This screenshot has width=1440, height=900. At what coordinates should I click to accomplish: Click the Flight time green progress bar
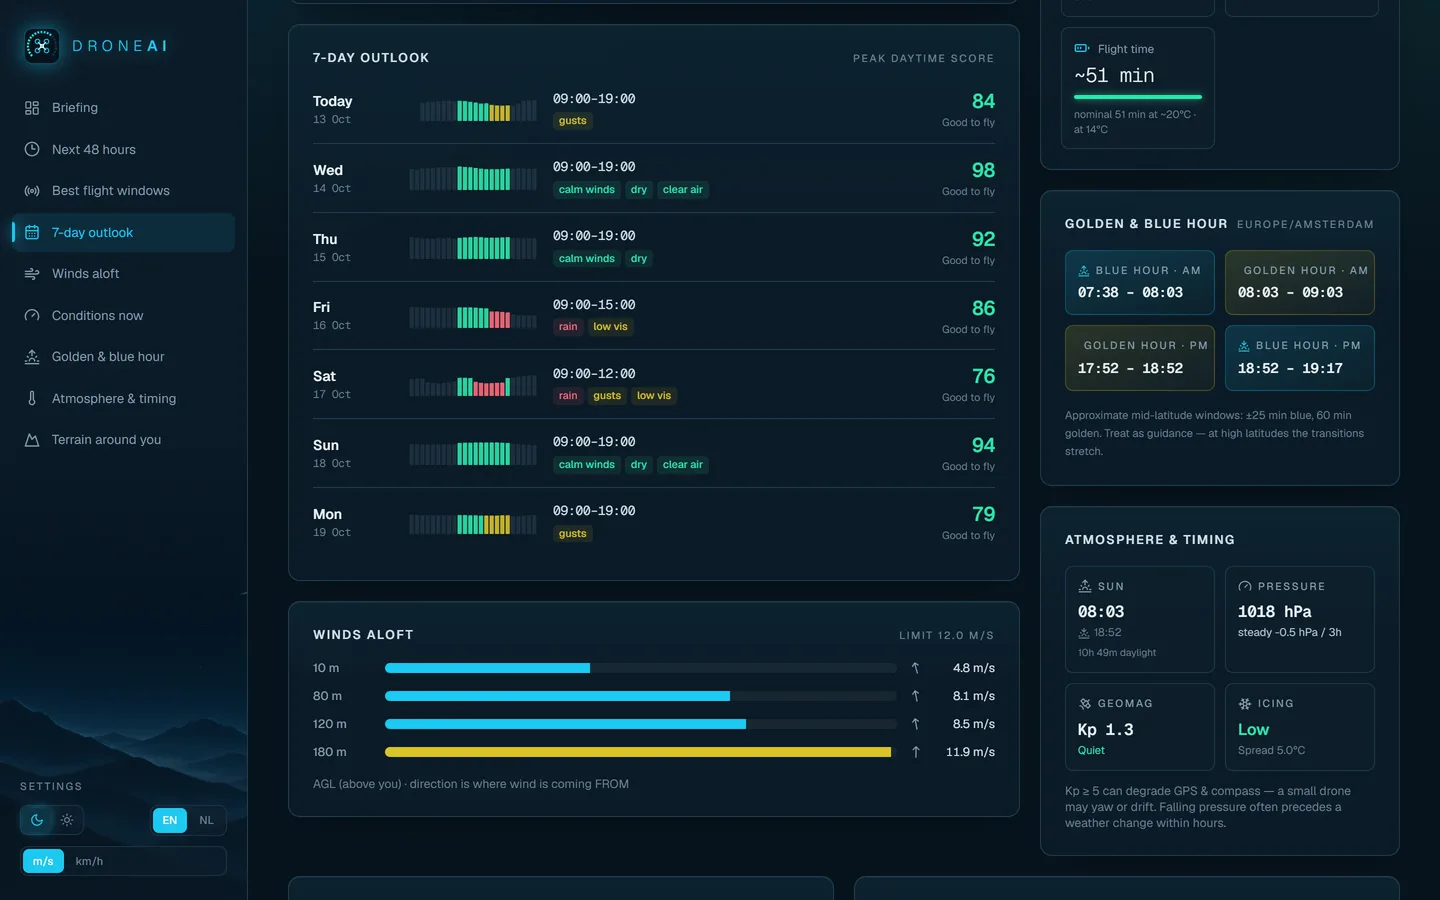pyautogui.click(x=1138, y=97)
